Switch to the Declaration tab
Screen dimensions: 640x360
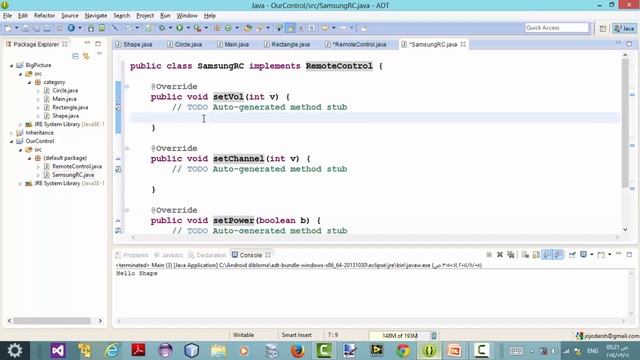[207, 255]
